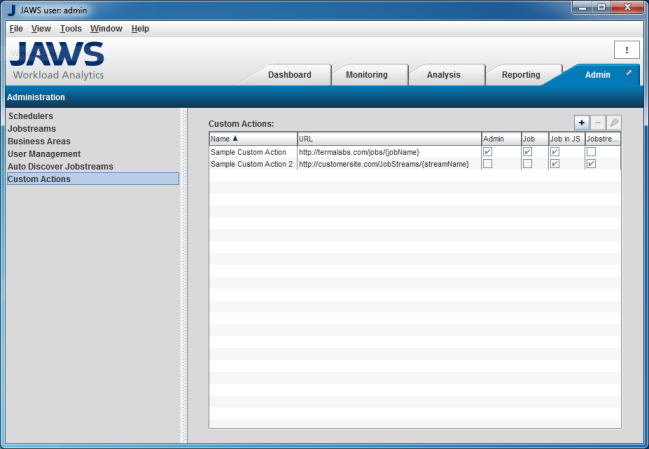Maximize the JAWS window

click(x=601, y=7)
